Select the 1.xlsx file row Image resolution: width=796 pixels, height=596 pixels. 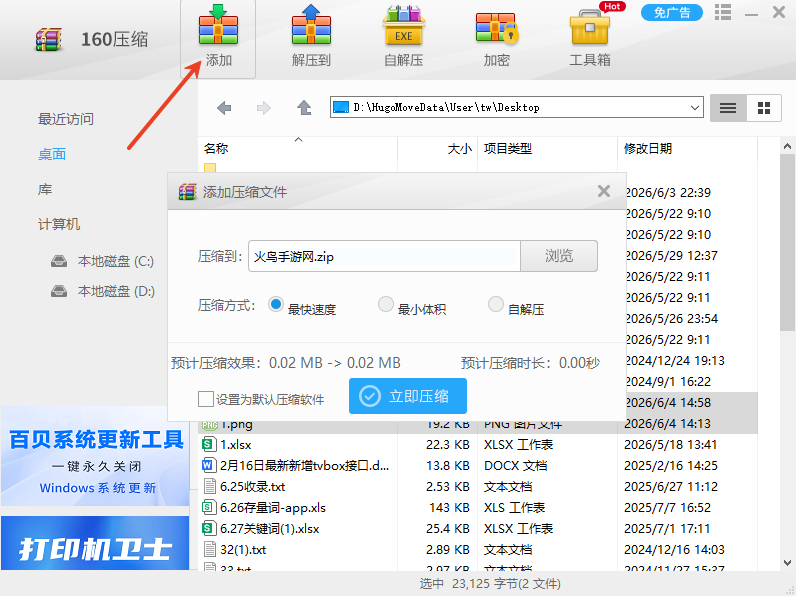pyautogui.click(x=478, y=445)
